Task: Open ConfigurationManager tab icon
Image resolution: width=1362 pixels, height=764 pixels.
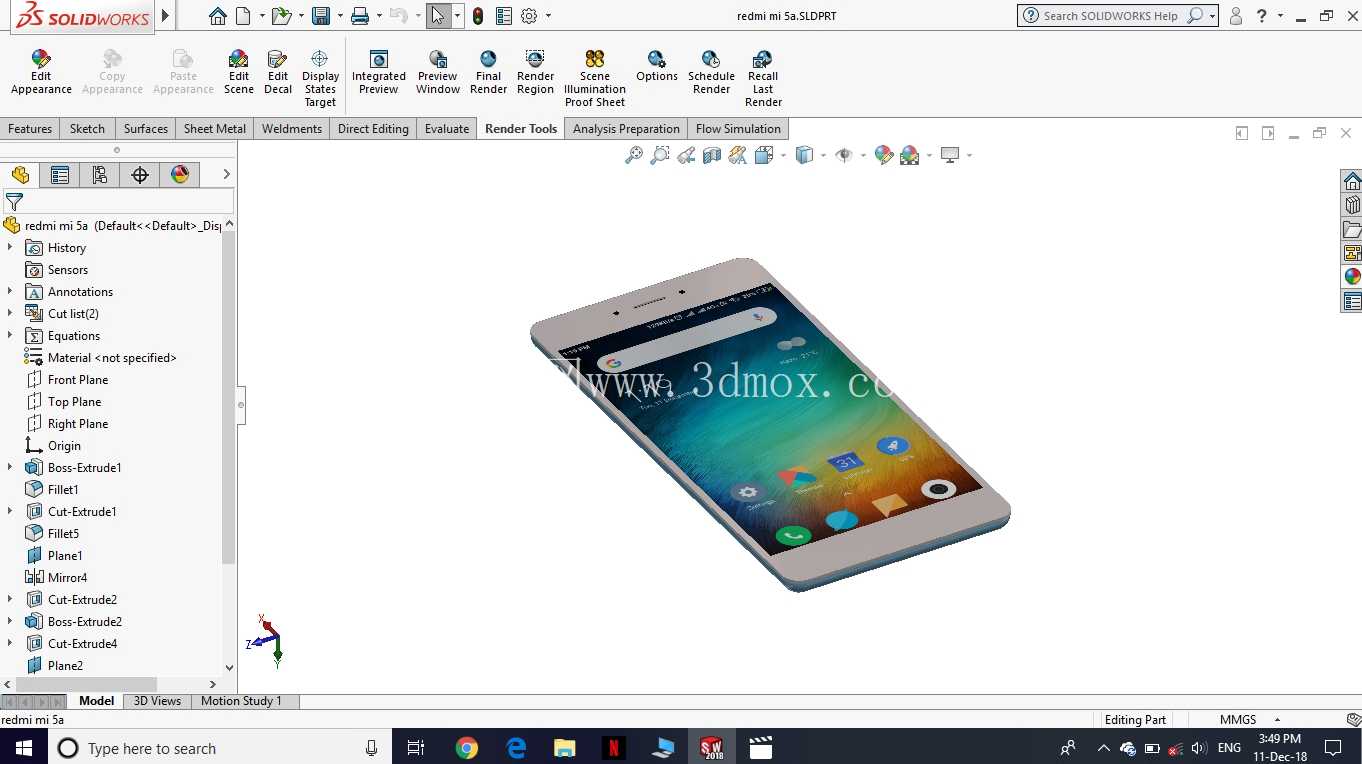Action: point(100,175)
